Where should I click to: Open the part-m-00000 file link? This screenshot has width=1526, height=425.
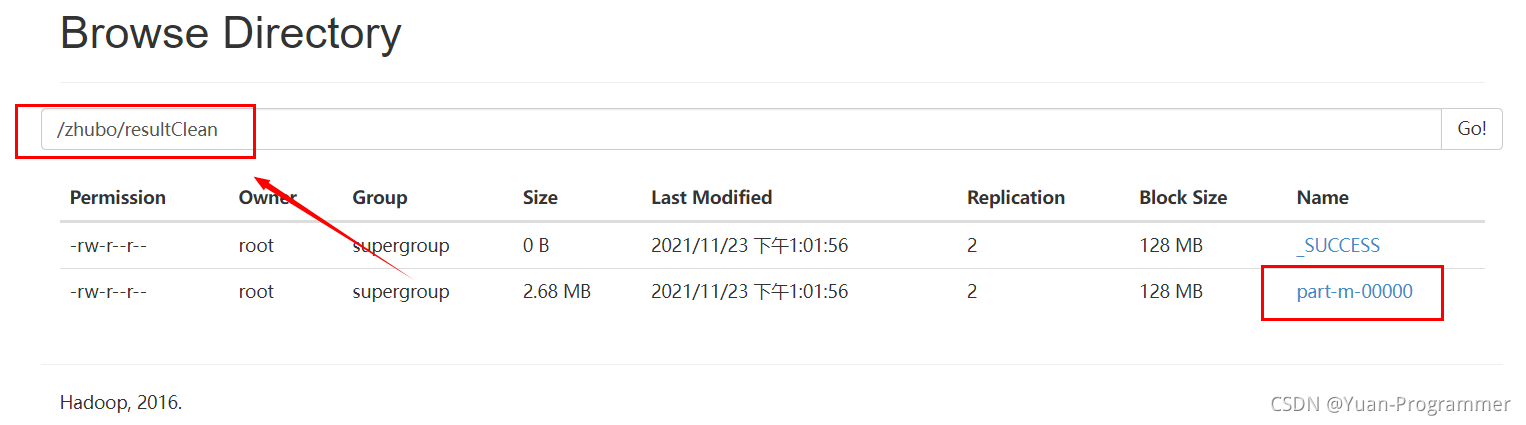(1354, 292)
